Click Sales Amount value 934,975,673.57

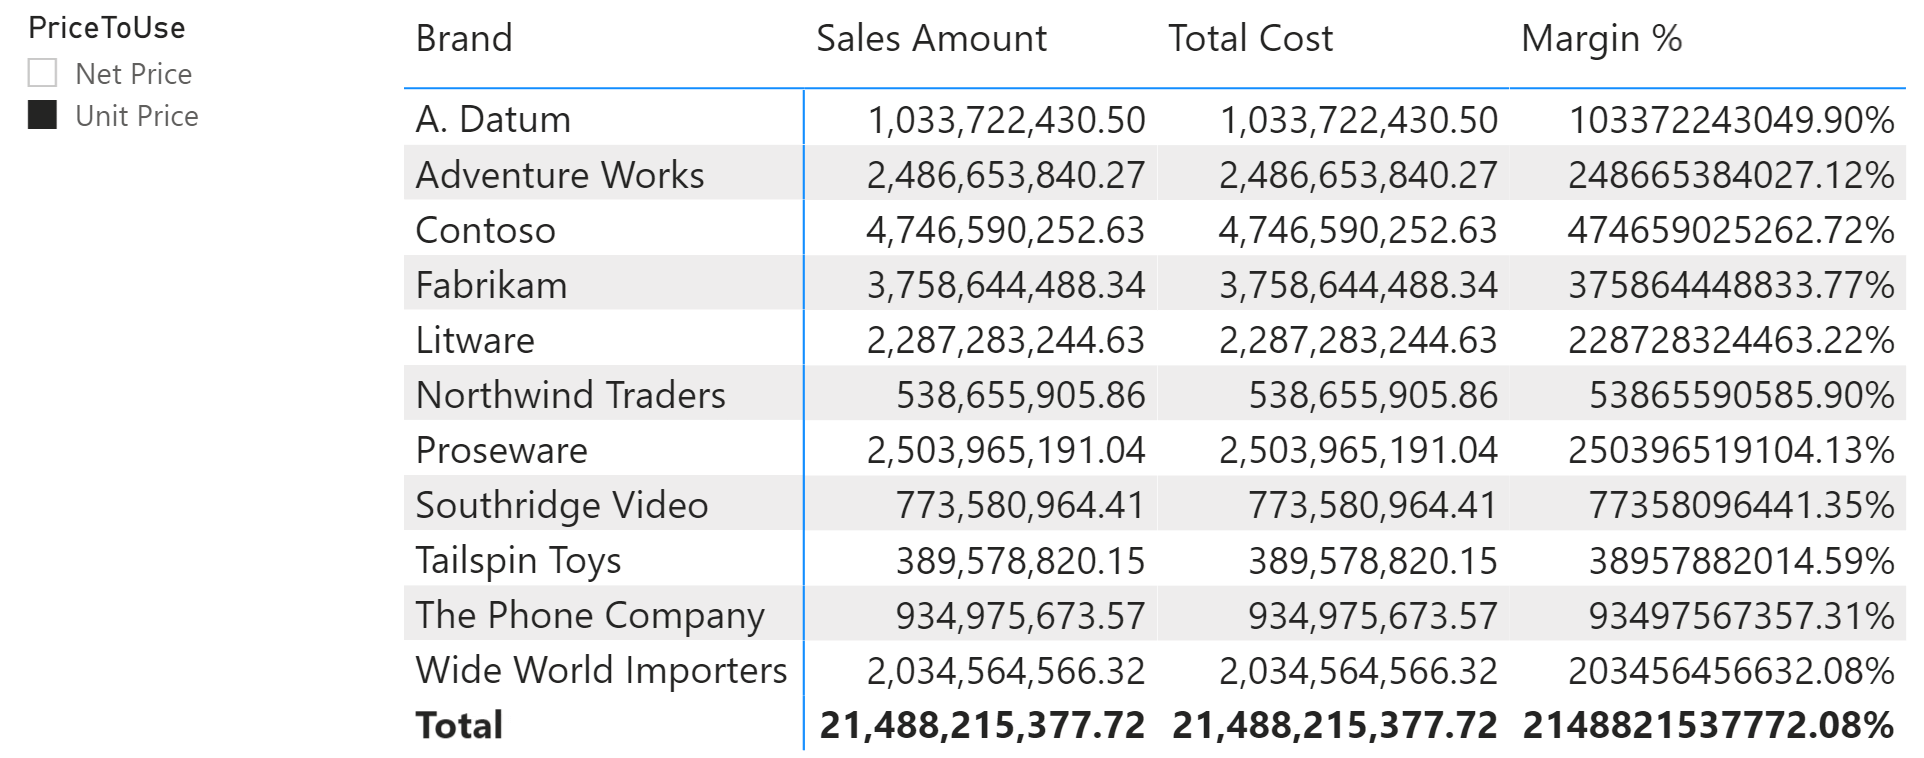(1020, 615)
